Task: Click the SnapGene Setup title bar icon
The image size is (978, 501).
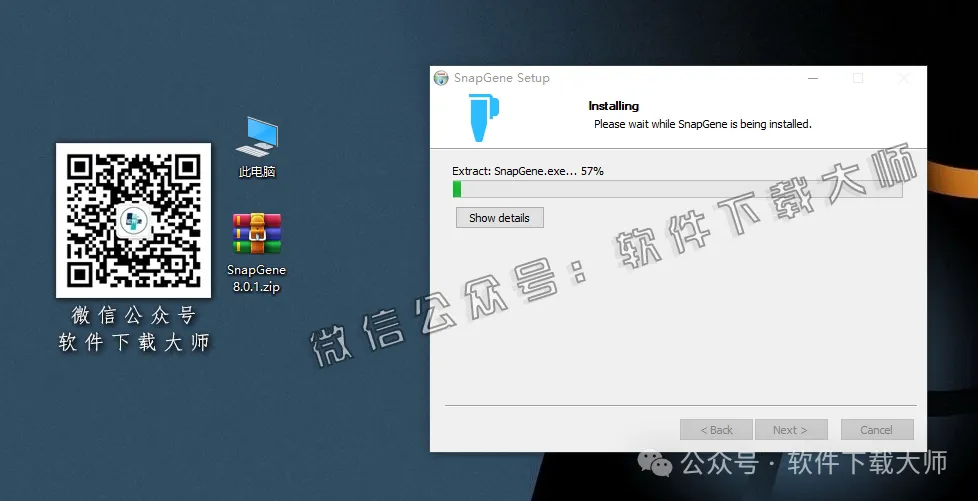Action: (441, 78)
